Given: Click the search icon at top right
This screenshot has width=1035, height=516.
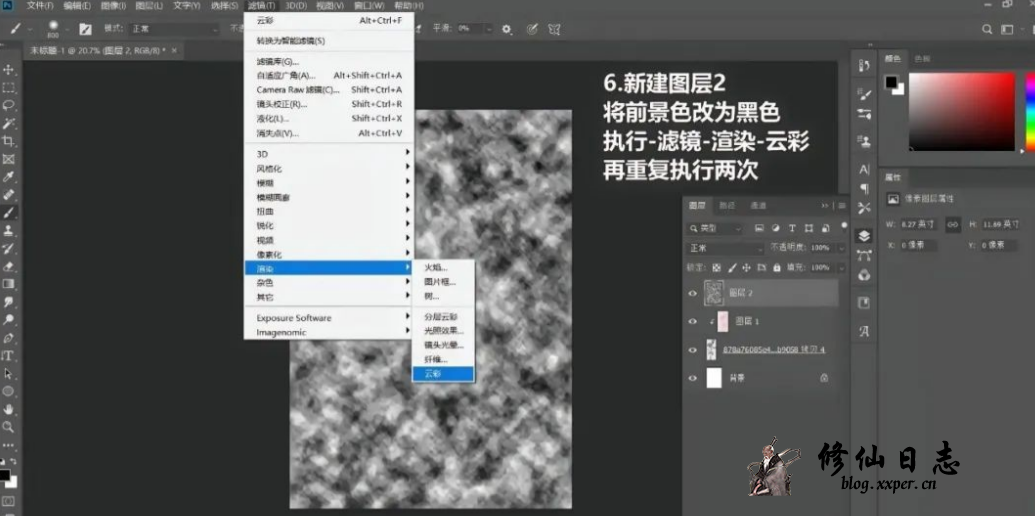Looking at the screenshot, I should click(987, 29).
